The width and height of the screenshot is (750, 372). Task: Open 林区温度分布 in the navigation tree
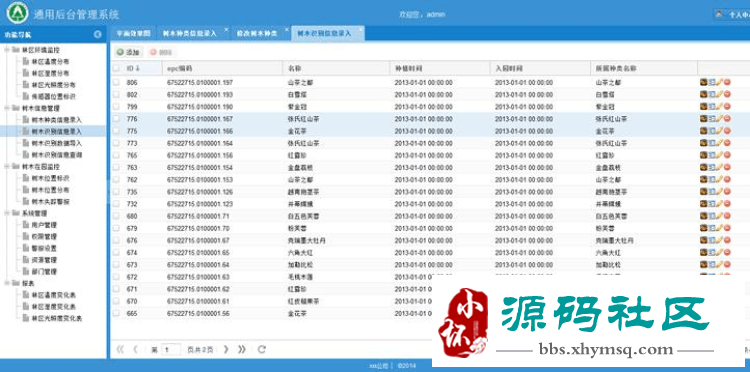(50, 61)
